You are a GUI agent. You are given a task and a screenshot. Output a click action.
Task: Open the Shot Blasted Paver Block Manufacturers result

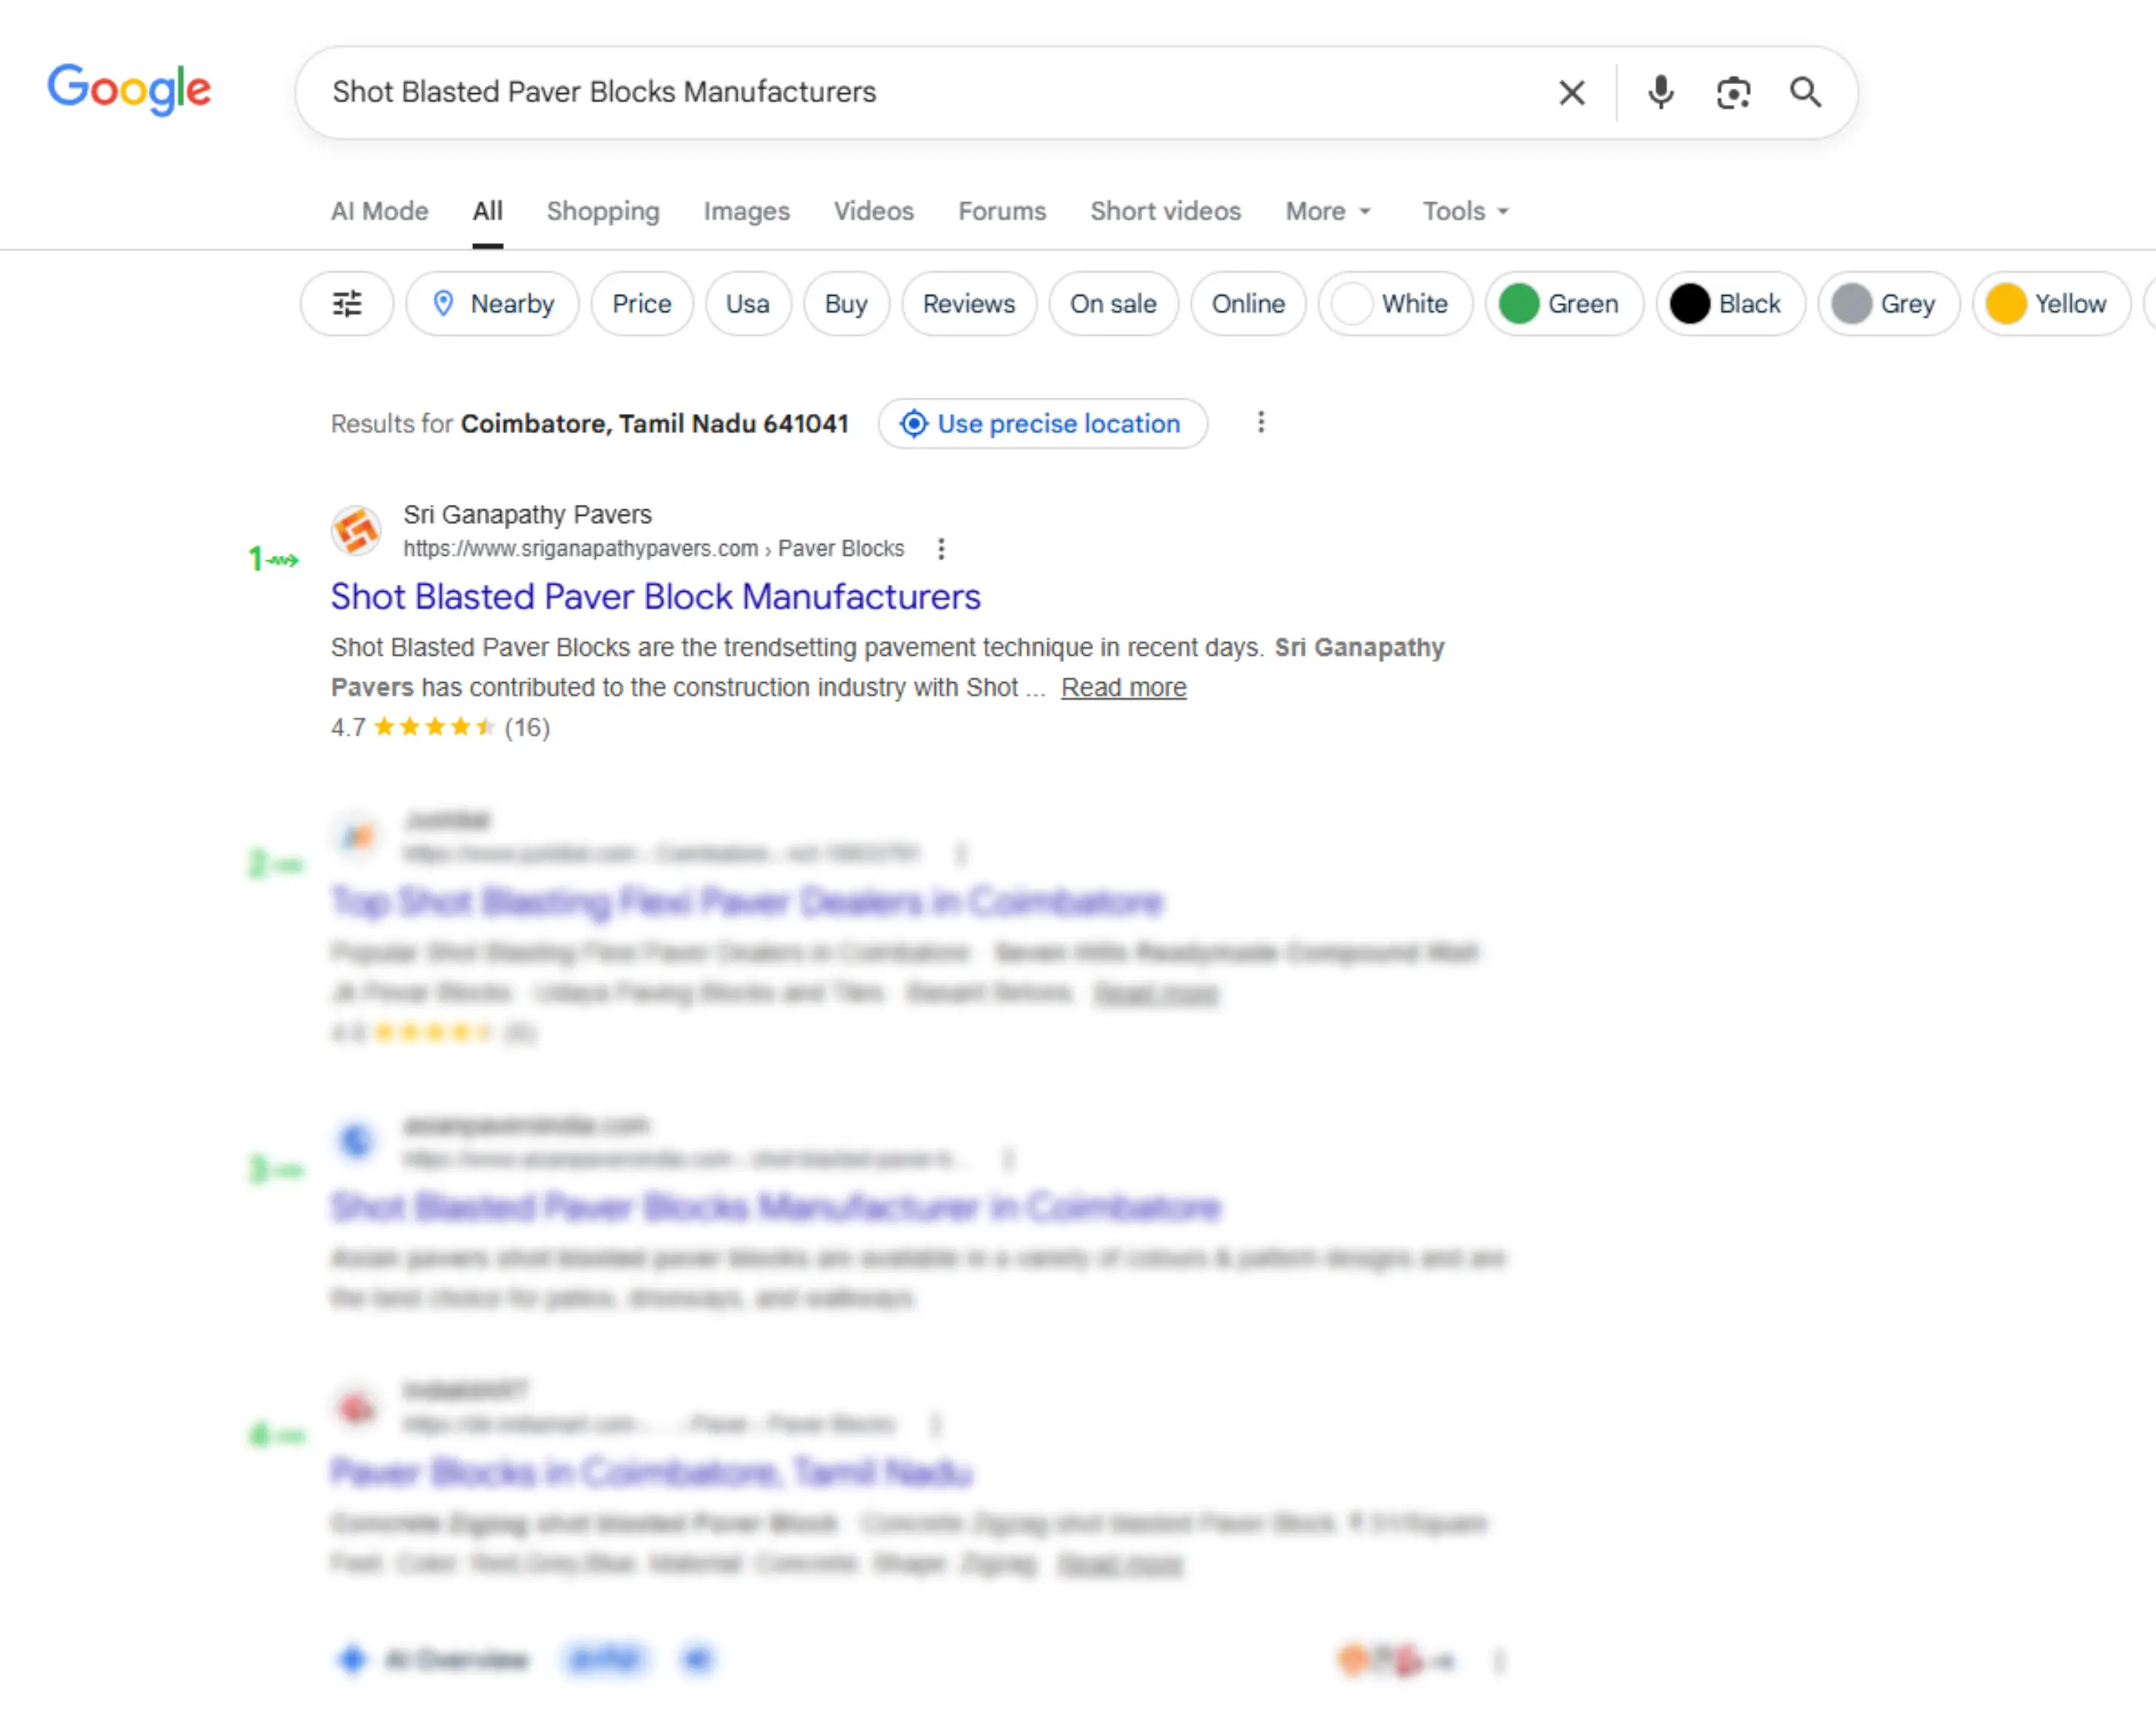click(x=655, y=596)
